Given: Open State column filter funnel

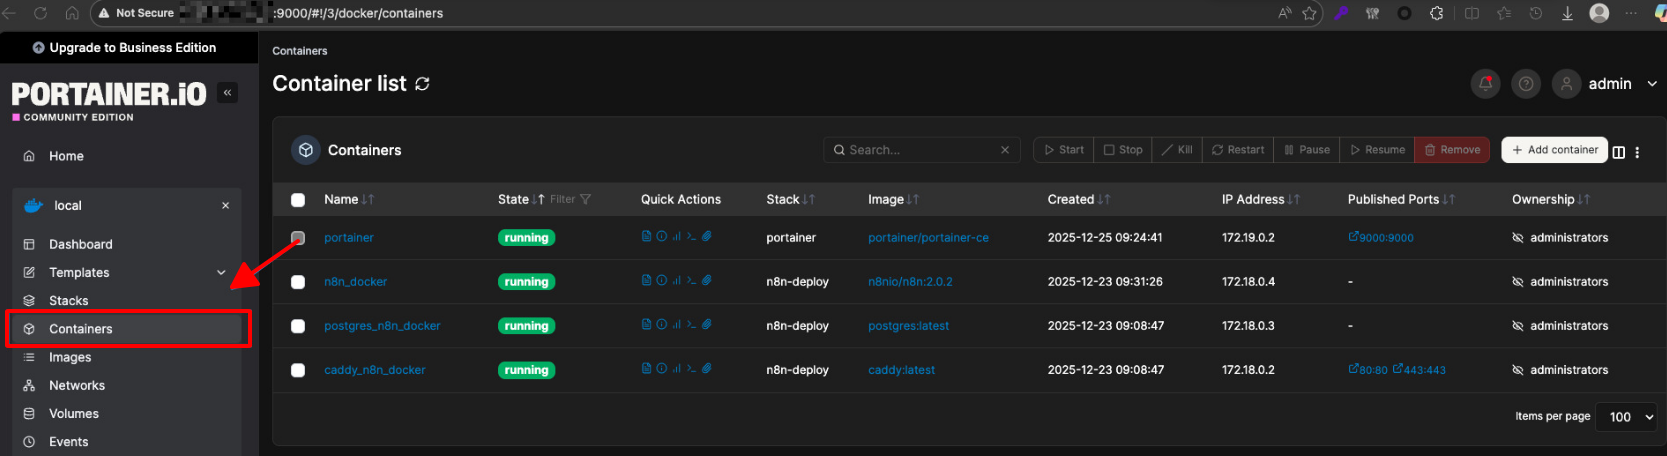Looking at the screenshot, I should [x=585, y=199].
